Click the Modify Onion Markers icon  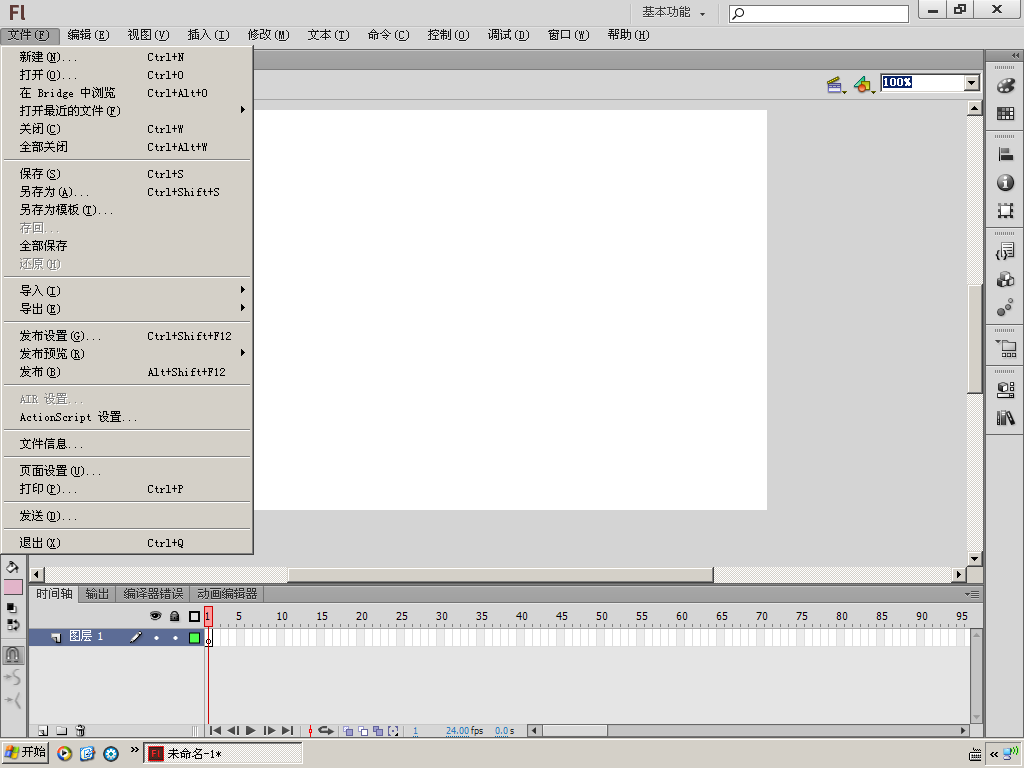point(393,731)
